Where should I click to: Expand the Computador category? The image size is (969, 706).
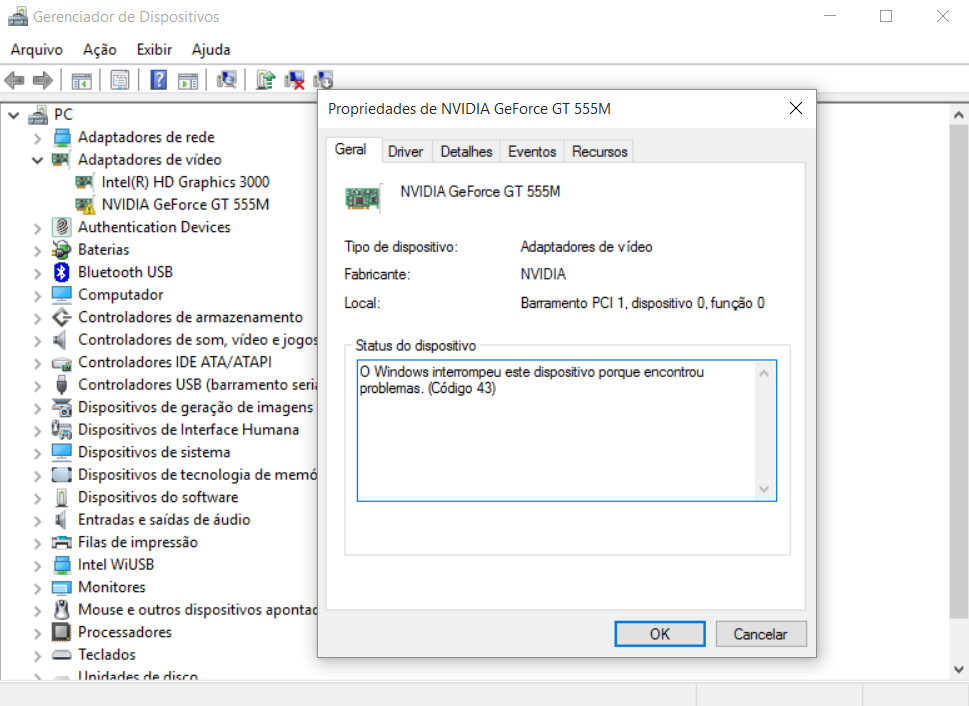click(x=37, y=296)
